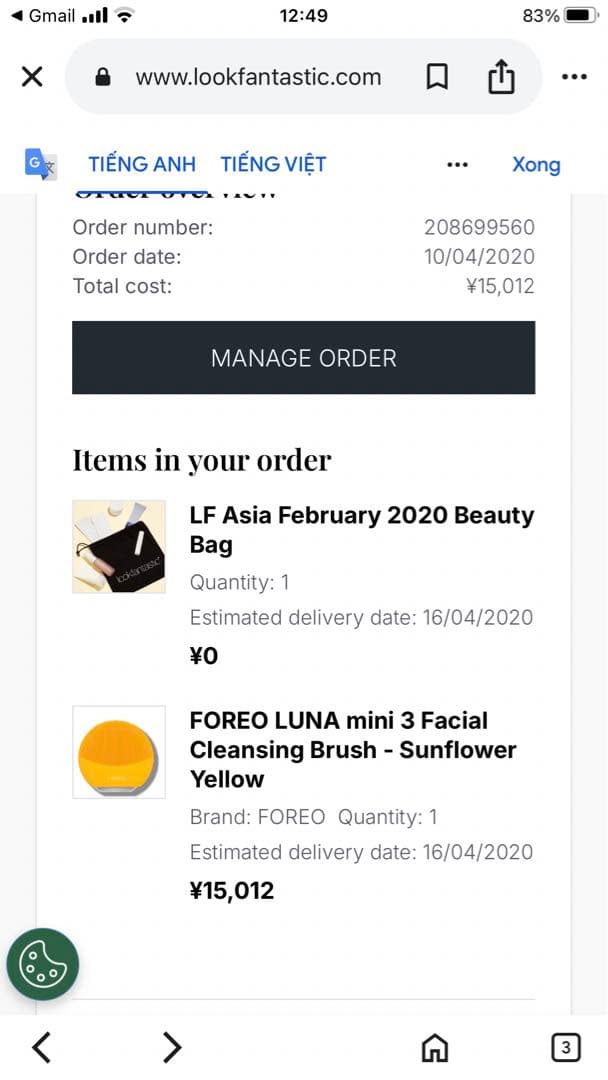Open the tabs overview showing 3 tabs
This screenshot has width=608, height=1080.
click(565, 1048)
